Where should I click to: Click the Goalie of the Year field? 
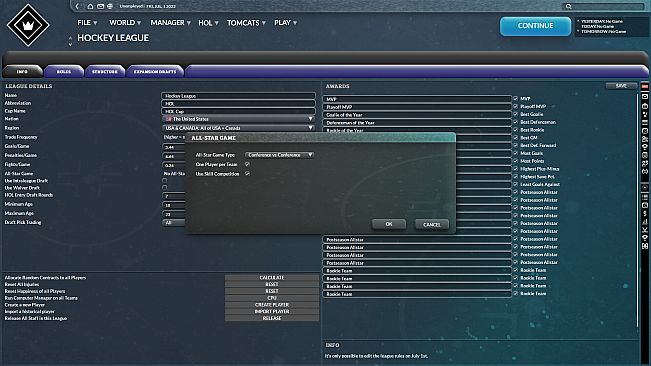(x=417, y=115)
